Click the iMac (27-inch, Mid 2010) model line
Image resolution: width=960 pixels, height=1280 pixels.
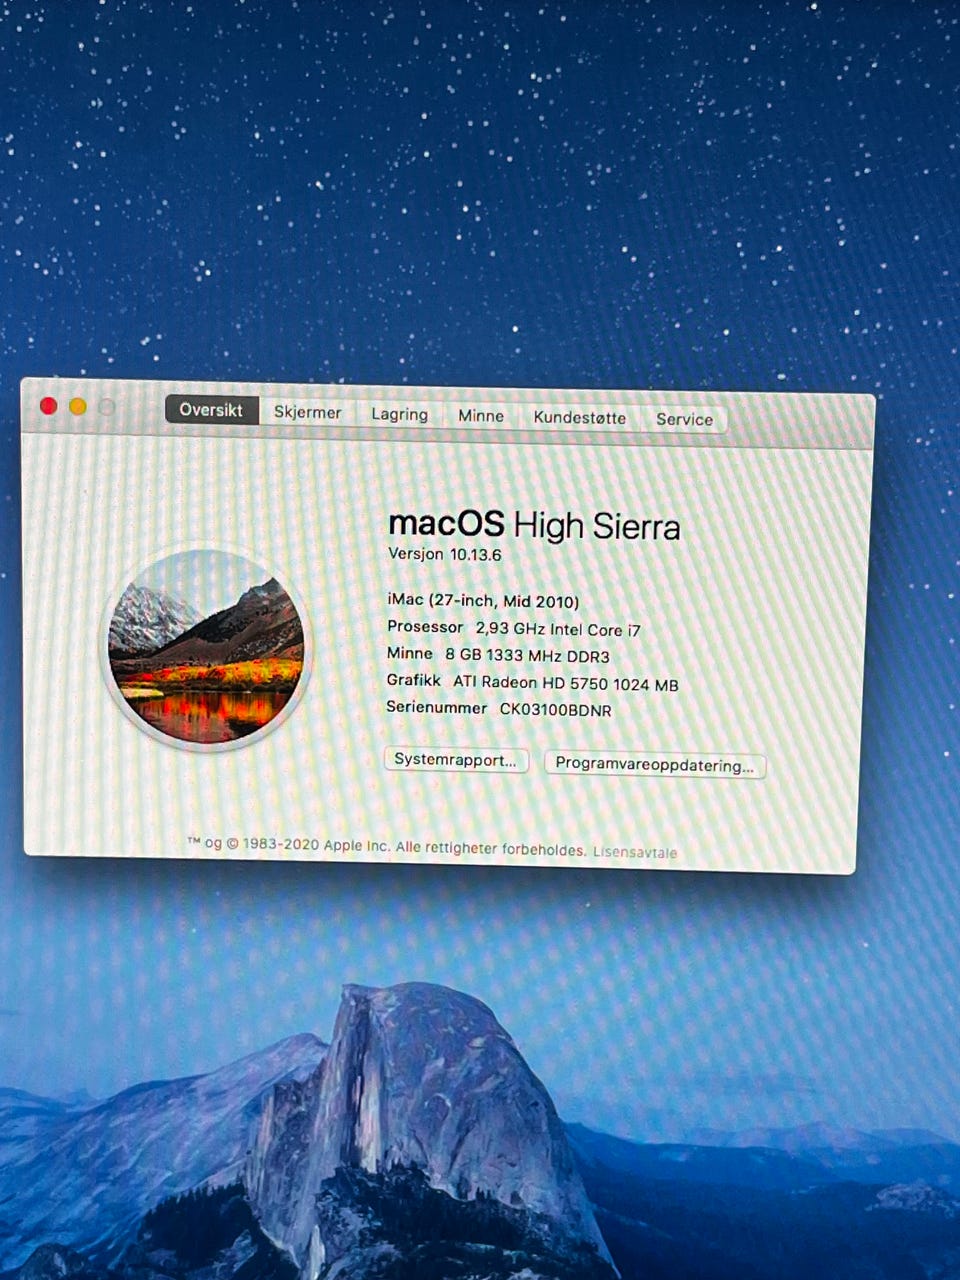483,601
